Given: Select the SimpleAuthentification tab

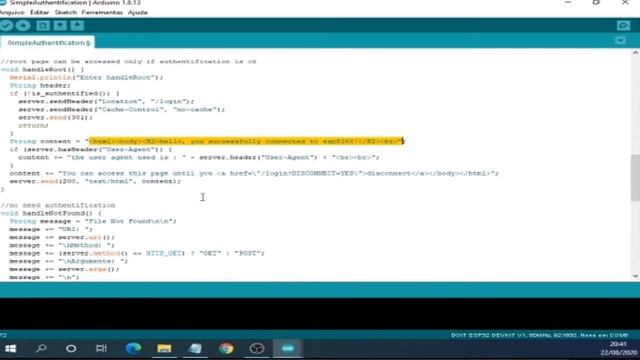Looking at the screenshot, I should click(x=48, y=42).
